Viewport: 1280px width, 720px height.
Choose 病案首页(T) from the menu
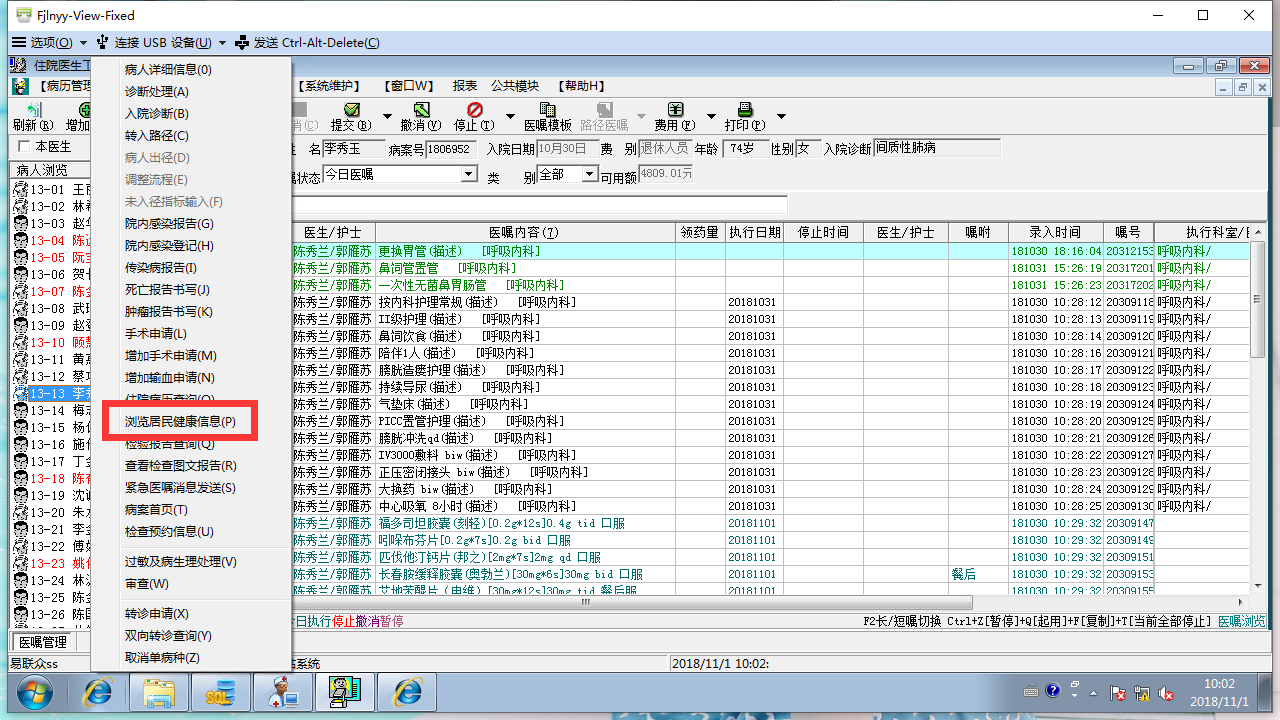(x=190, y=510)
